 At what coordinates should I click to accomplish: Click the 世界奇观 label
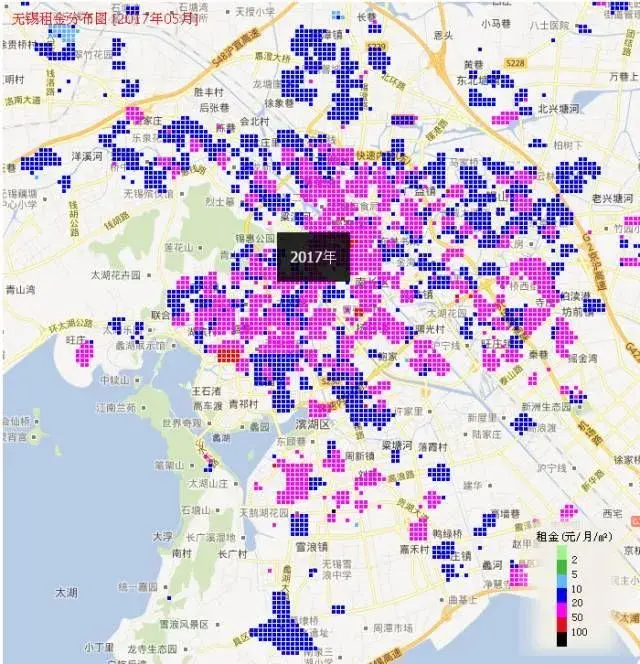coord(182,423)
